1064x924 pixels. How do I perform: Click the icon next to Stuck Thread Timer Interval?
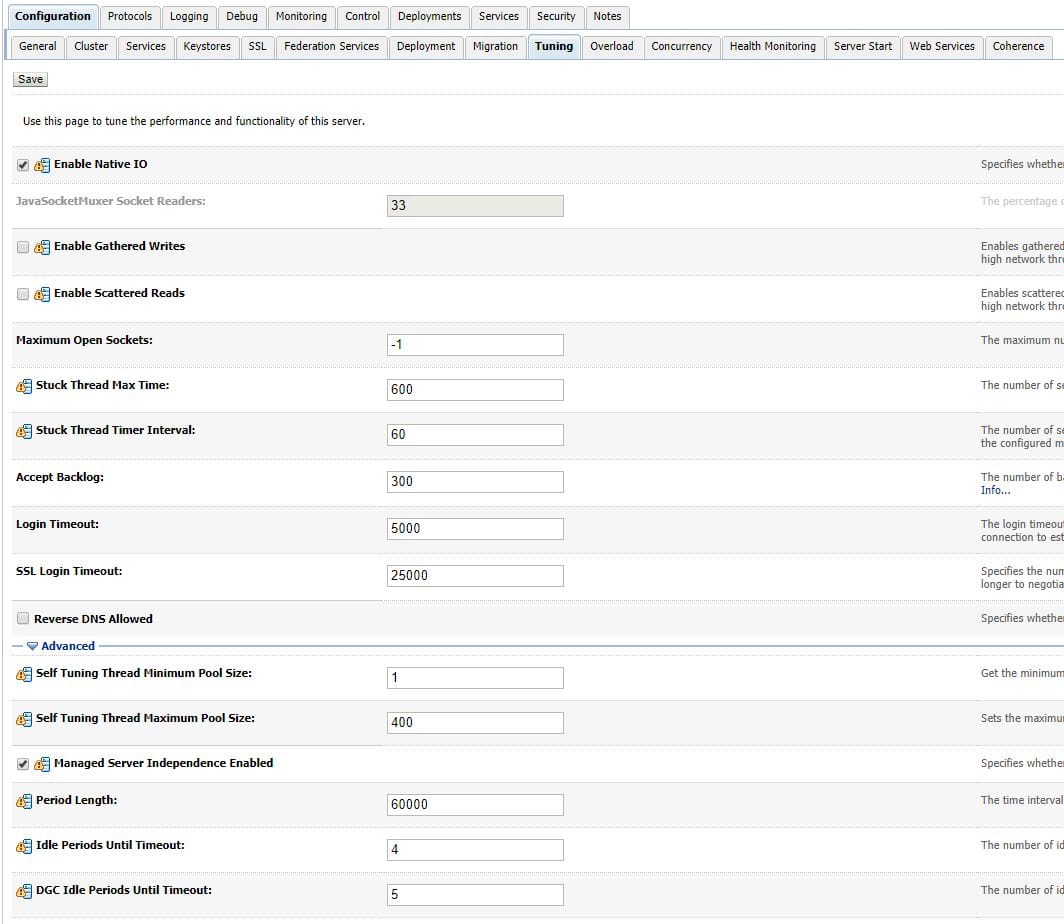22,429
